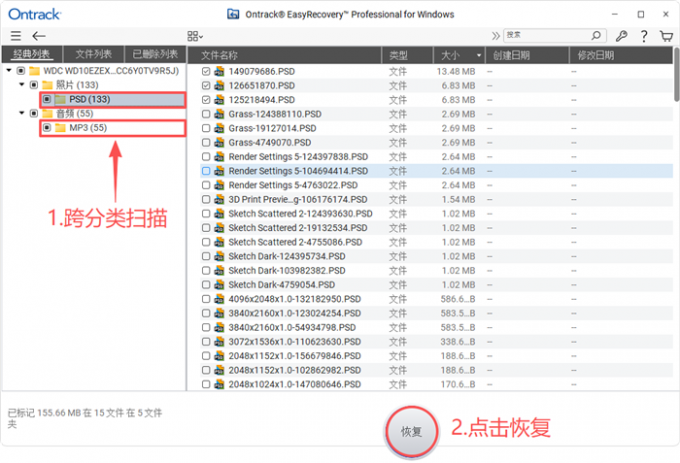Switch to the 已删除列表 tab
Viewport: 680px width, 463px height.
(x=155, y=54)
